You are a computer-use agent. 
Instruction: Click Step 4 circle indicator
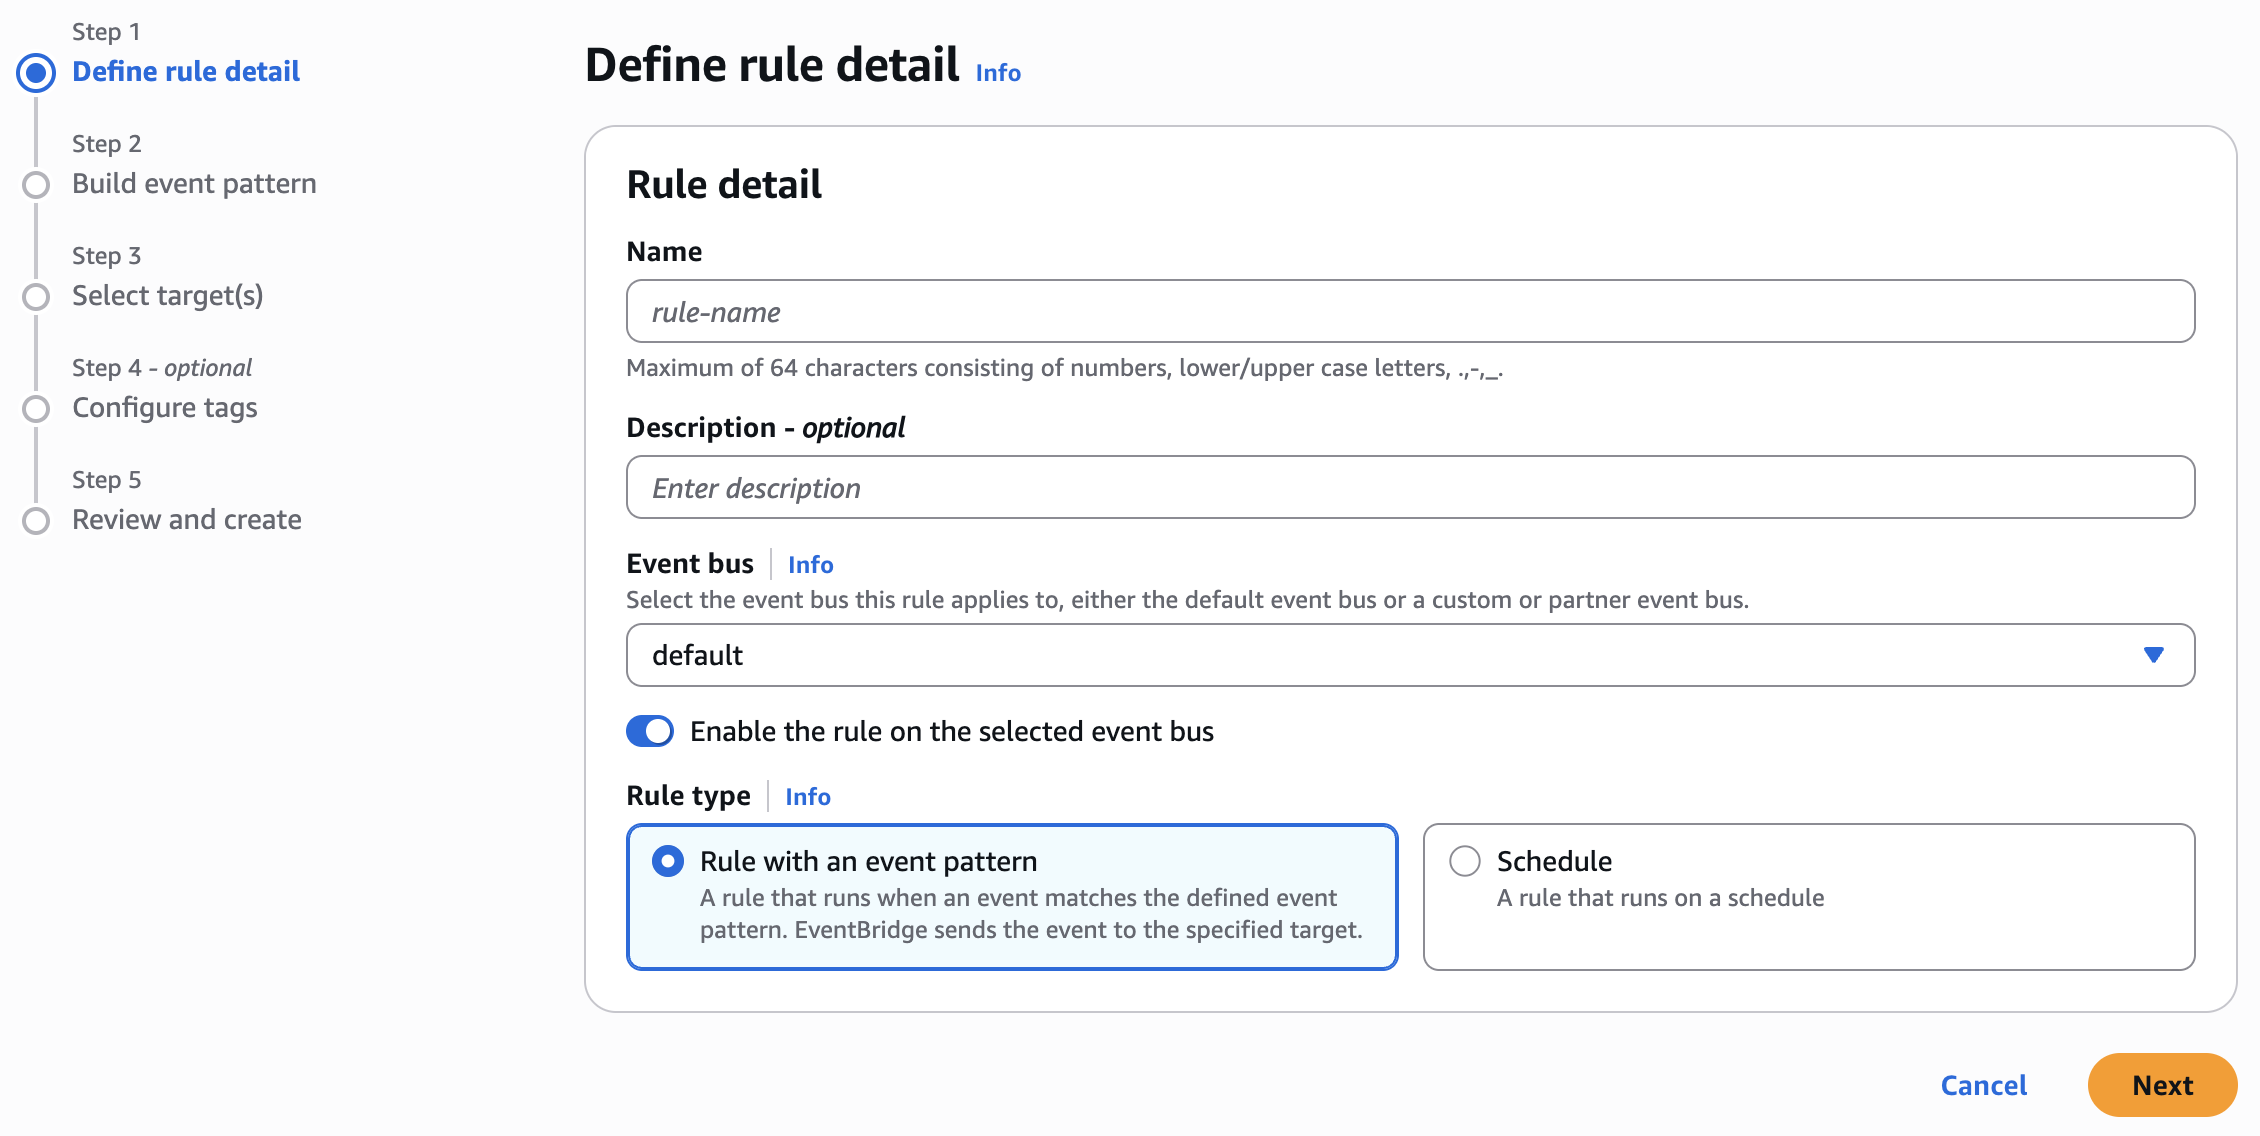(36, 409)
